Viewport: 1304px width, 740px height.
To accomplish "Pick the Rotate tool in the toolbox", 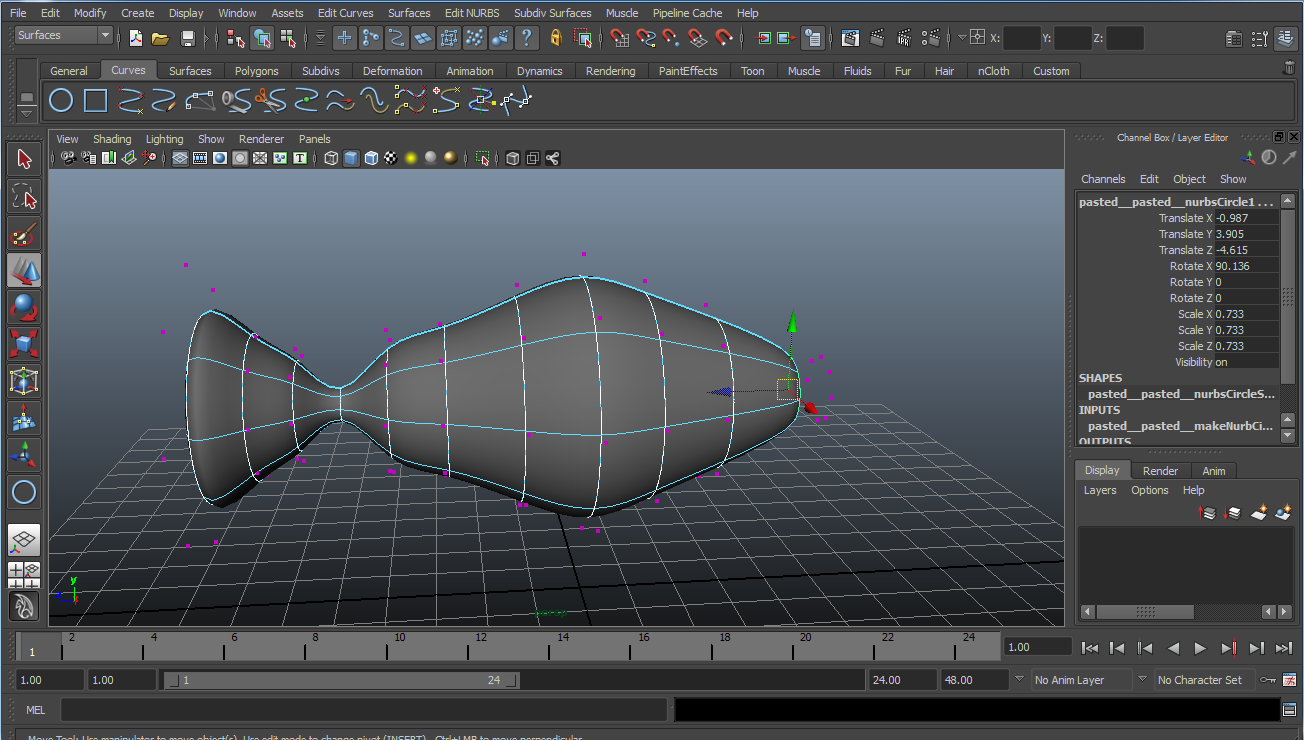I will 24,307.
